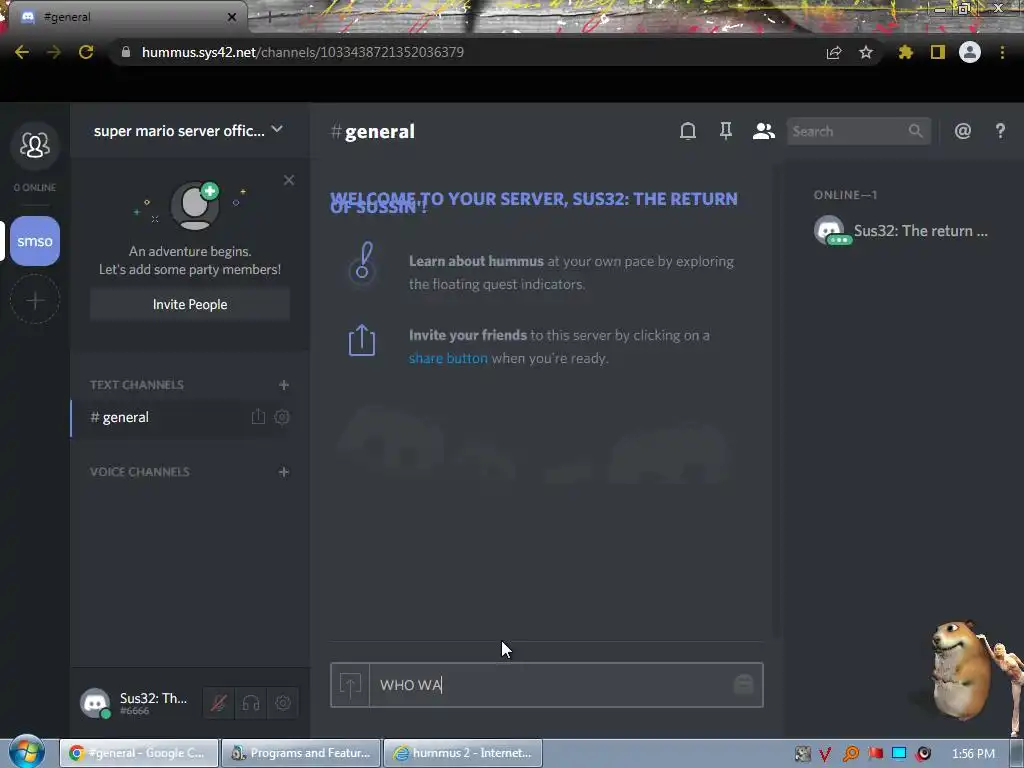Focus the message input containing WHO WA
1024x768 pixels.
coord(549,685)
